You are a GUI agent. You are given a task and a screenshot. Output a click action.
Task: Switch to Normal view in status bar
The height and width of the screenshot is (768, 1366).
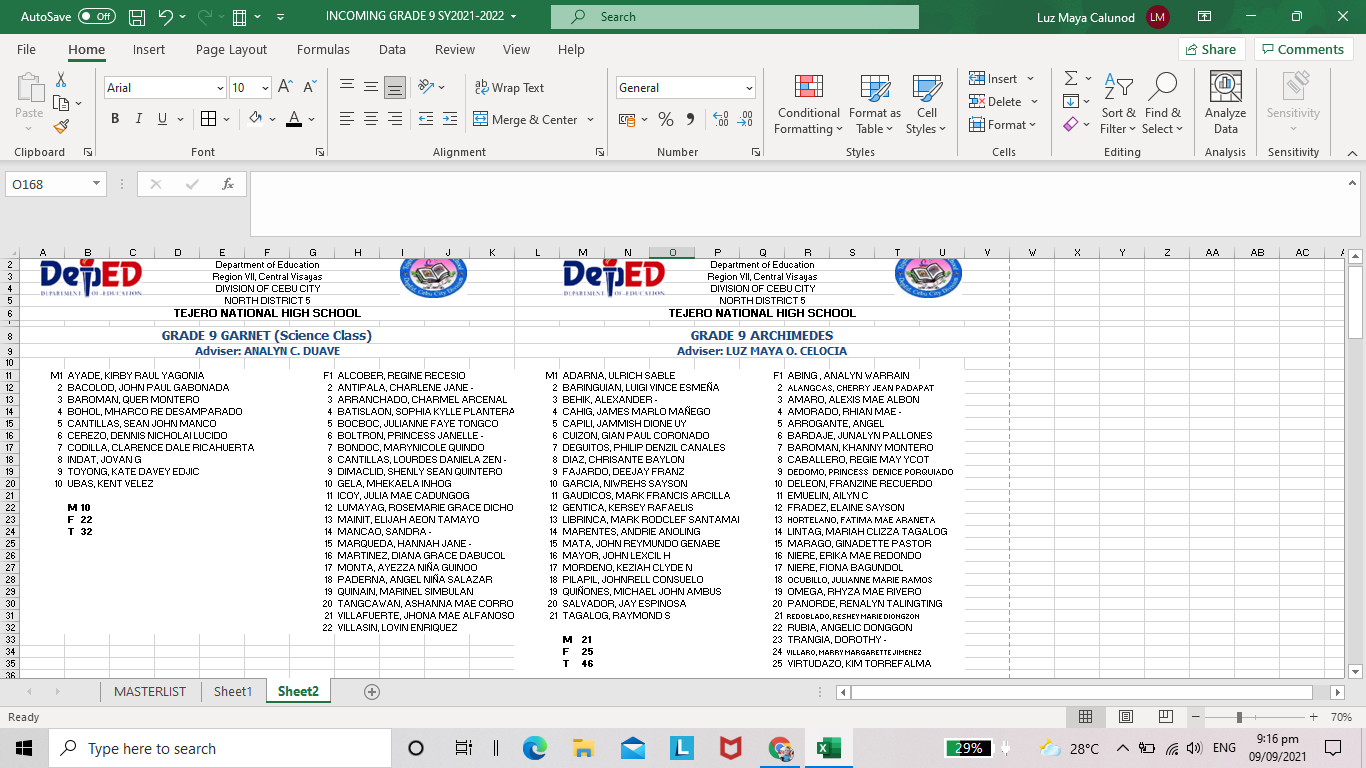coord(1085,717)
